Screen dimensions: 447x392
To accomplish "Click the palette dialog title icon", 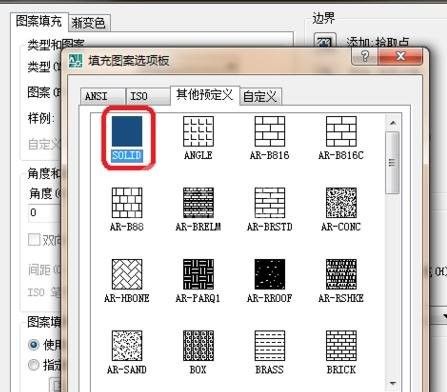I will tap(75, 61).
